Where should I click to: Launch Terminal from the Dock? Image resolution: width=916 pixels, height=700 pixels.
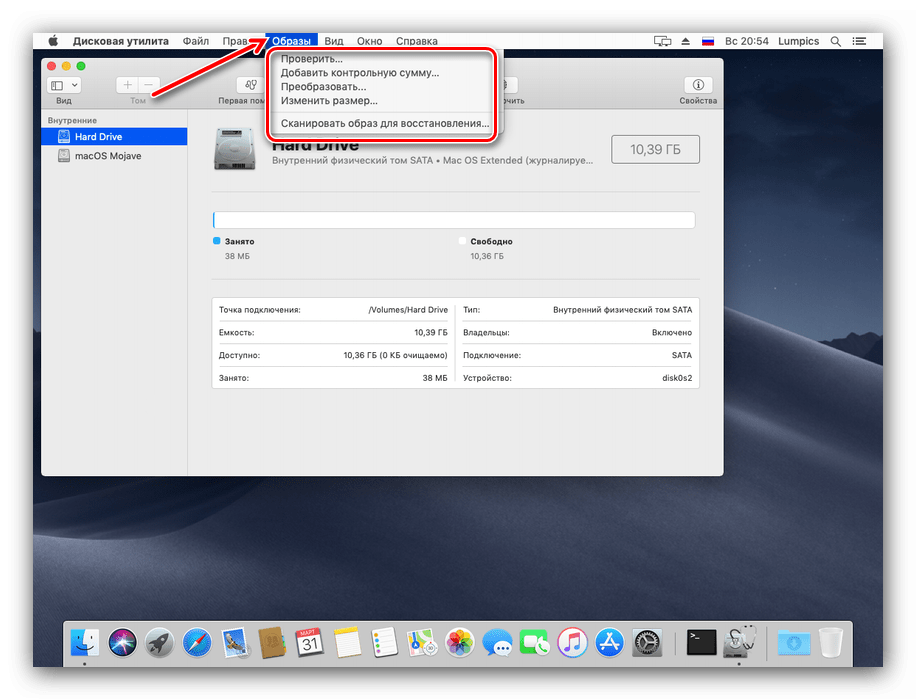pos(700,642)
